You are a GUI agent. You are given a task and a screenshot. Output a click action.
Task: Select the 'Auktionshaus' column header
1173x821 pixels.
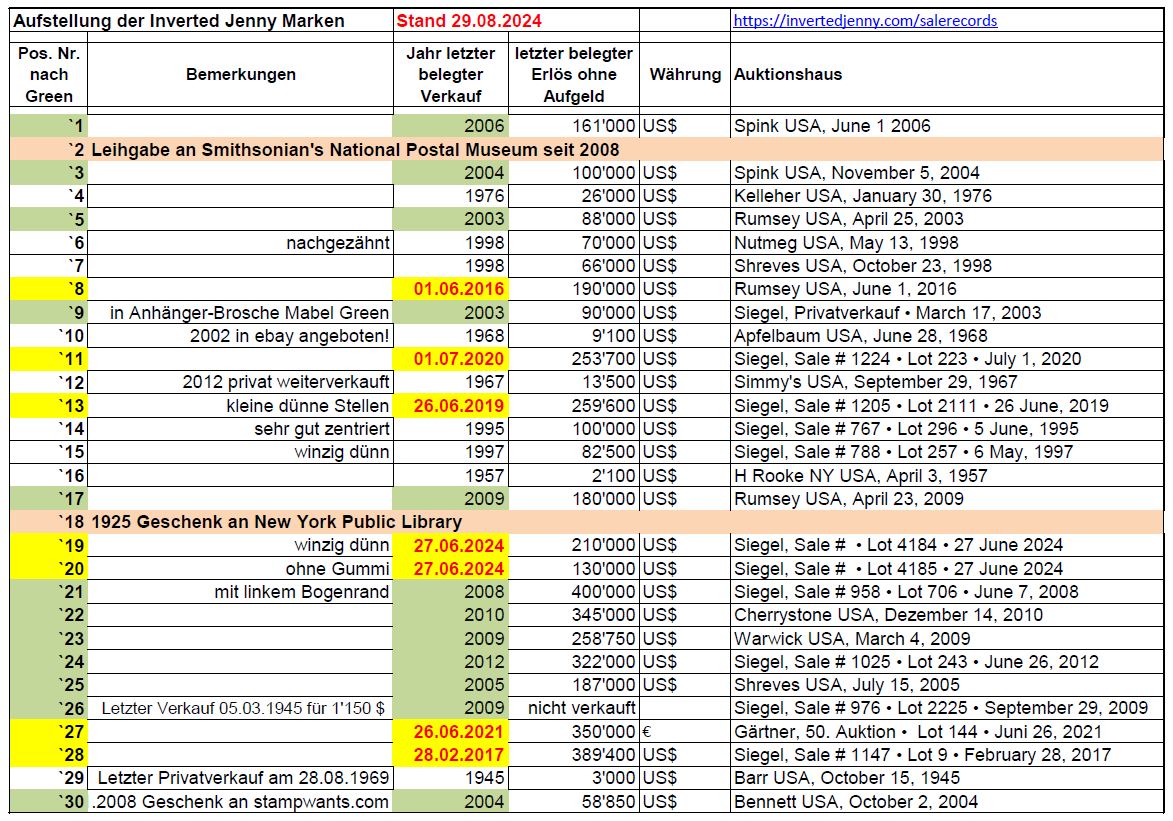(x=788, y=74)
